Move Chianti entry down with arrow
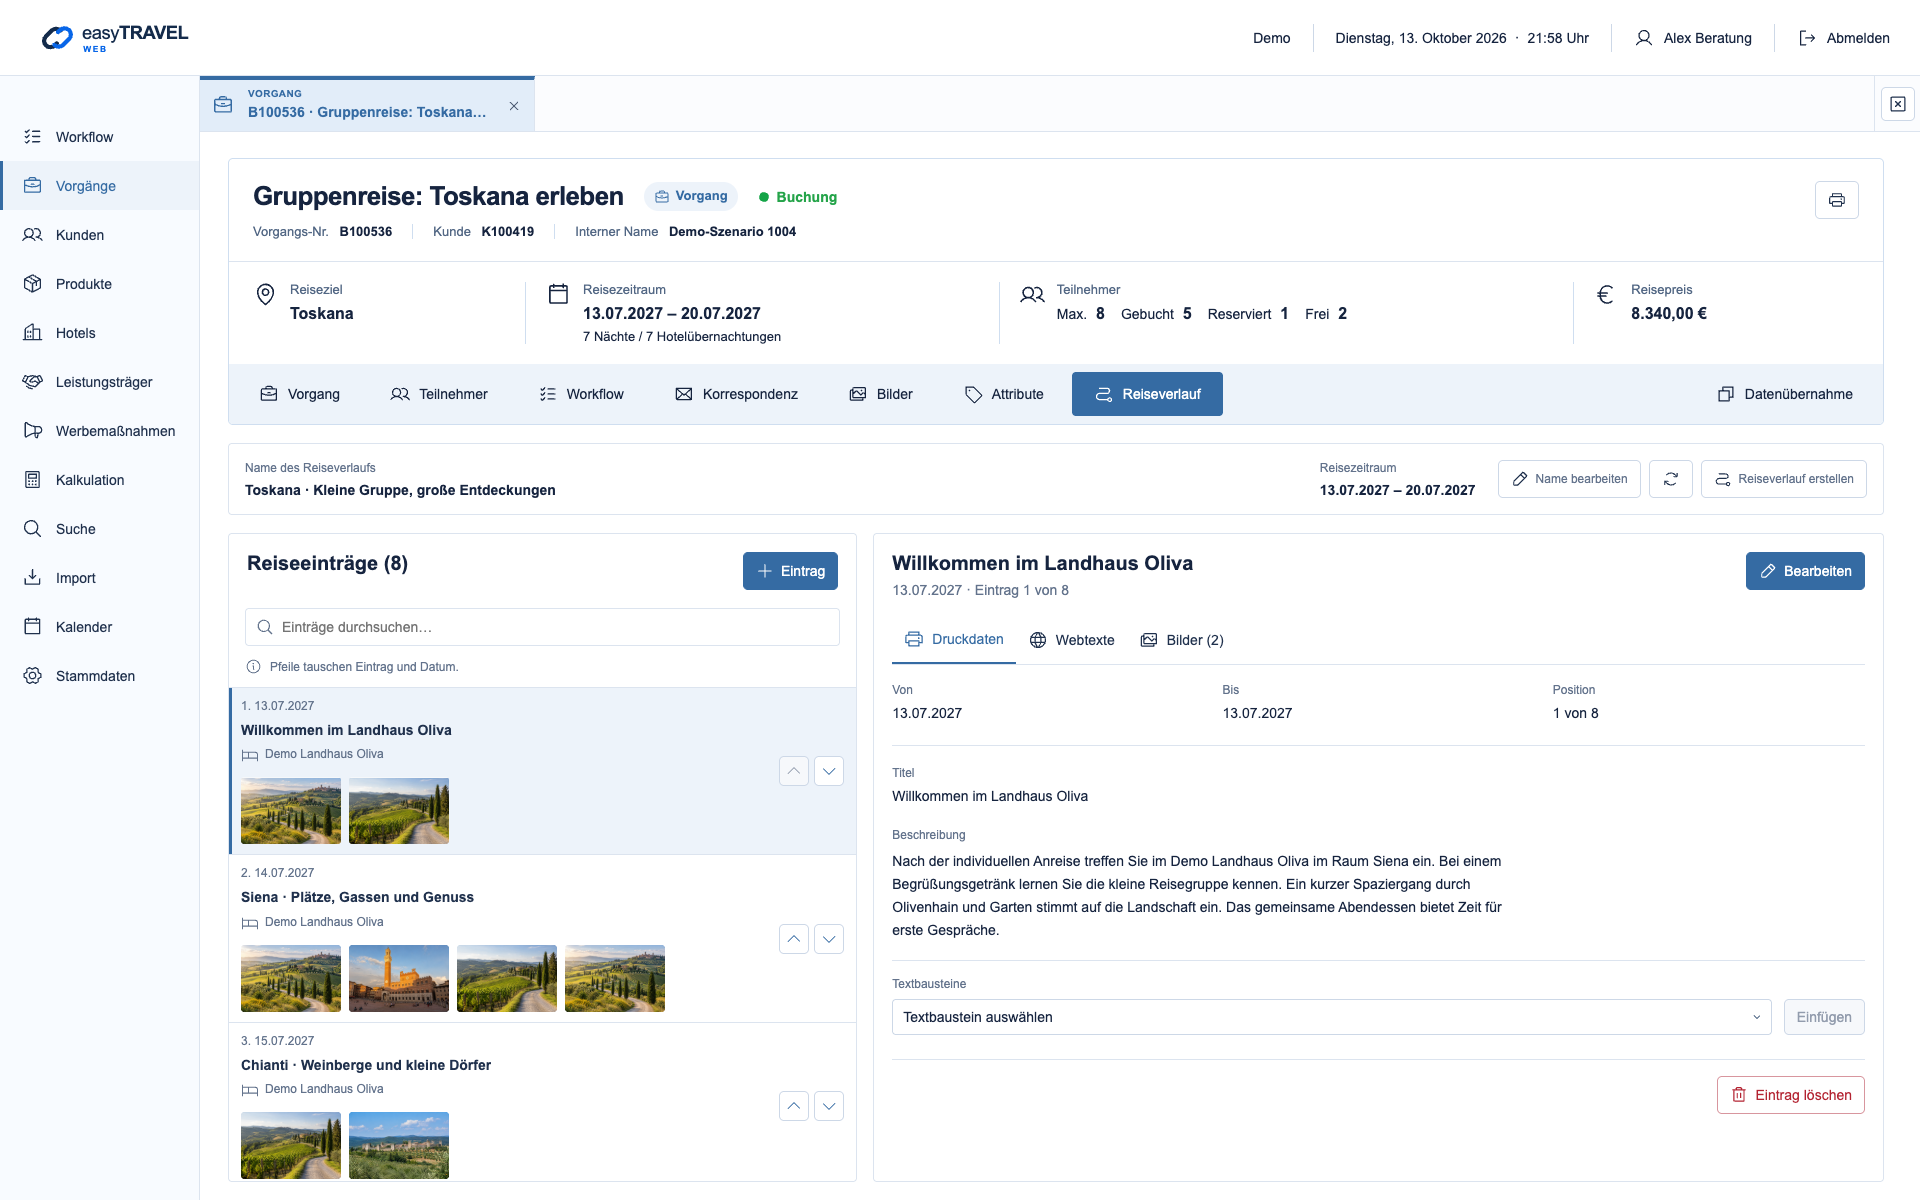1920x1200 pixels. [829, 1106]
